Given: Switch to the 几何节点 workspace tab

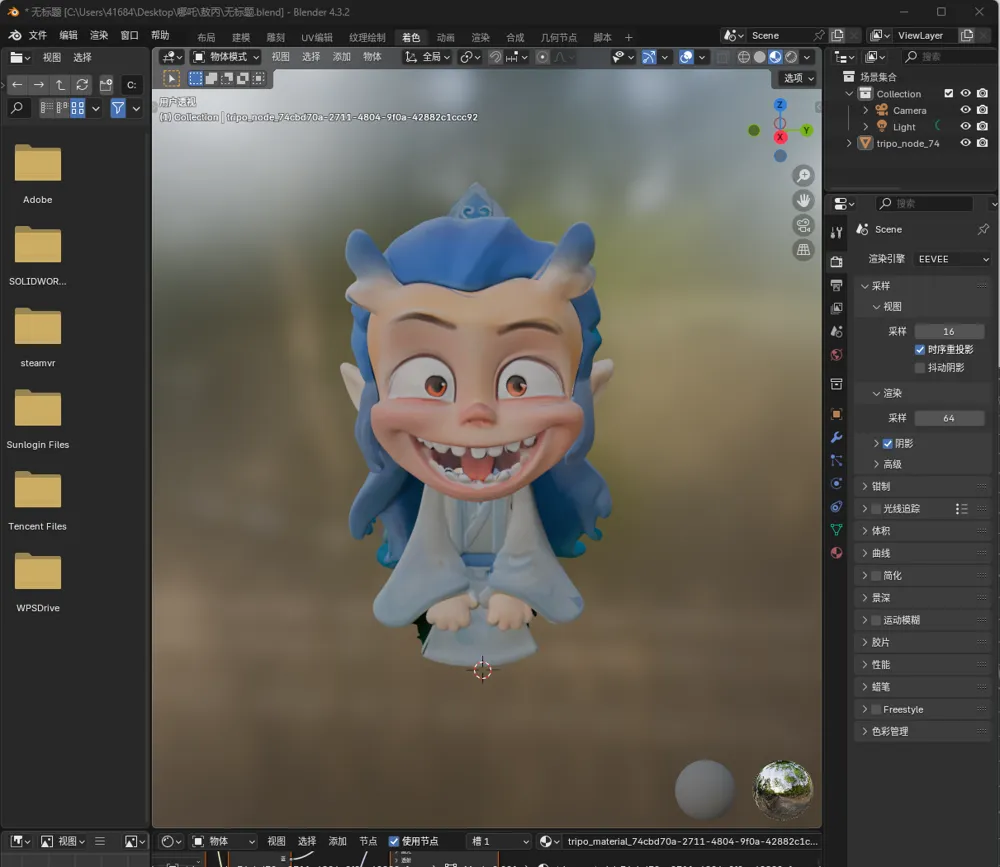Looking at the screenshot, I should tap(559, 36).
